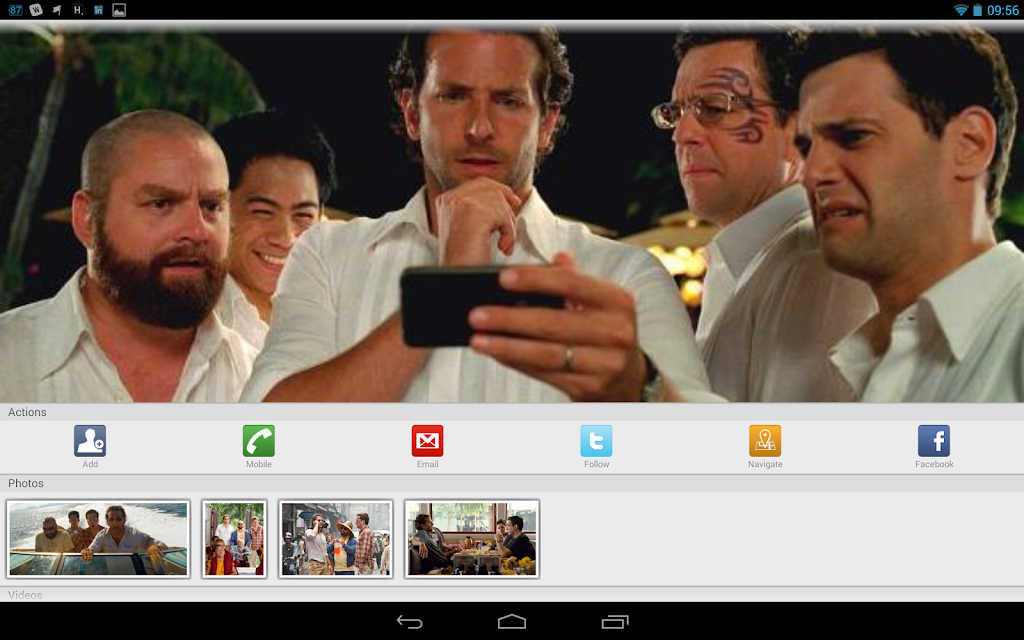The height and width of the screenshot is (640, 1024).
Task: Tap the Add contact icon
Action: coord(90,441)
